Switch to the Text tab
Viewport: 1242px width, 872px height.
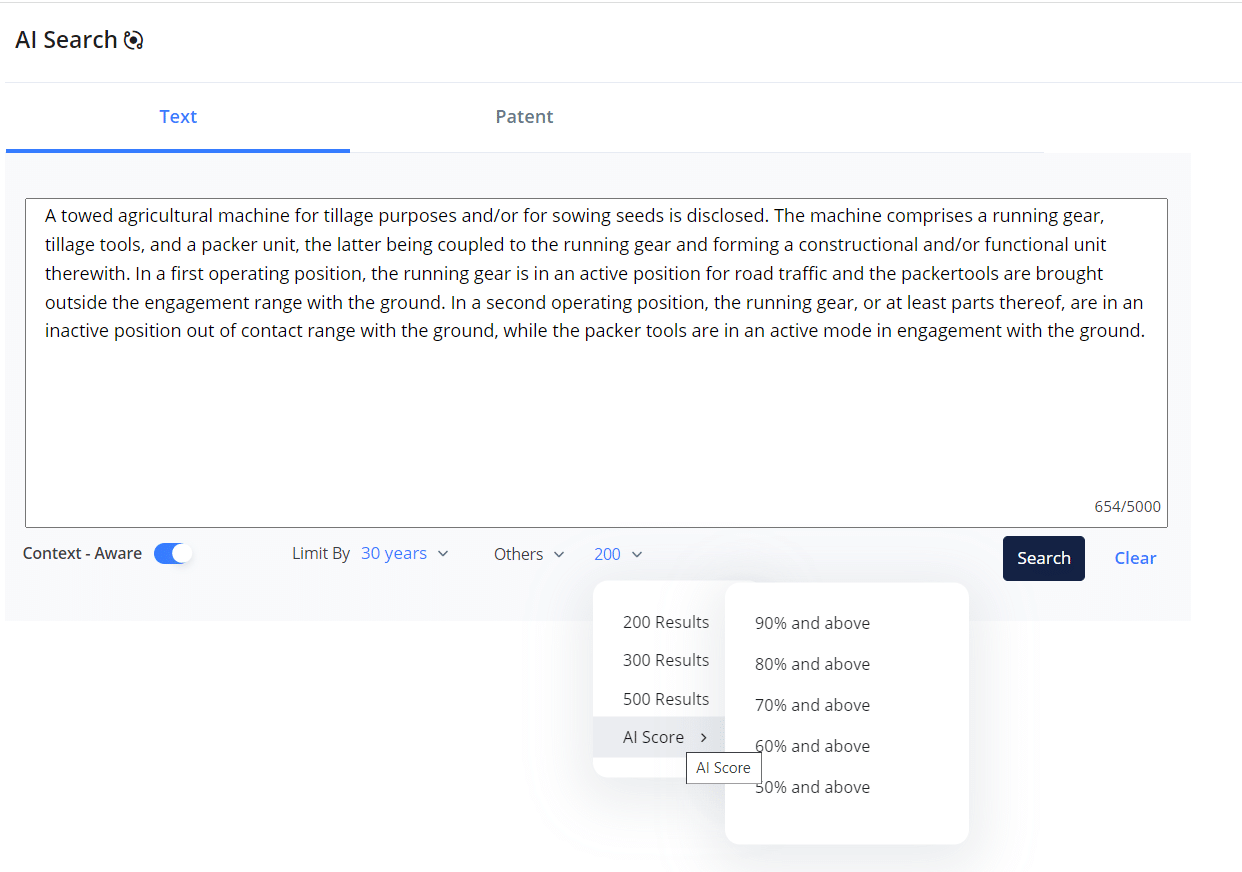click(x=178, y=117)
